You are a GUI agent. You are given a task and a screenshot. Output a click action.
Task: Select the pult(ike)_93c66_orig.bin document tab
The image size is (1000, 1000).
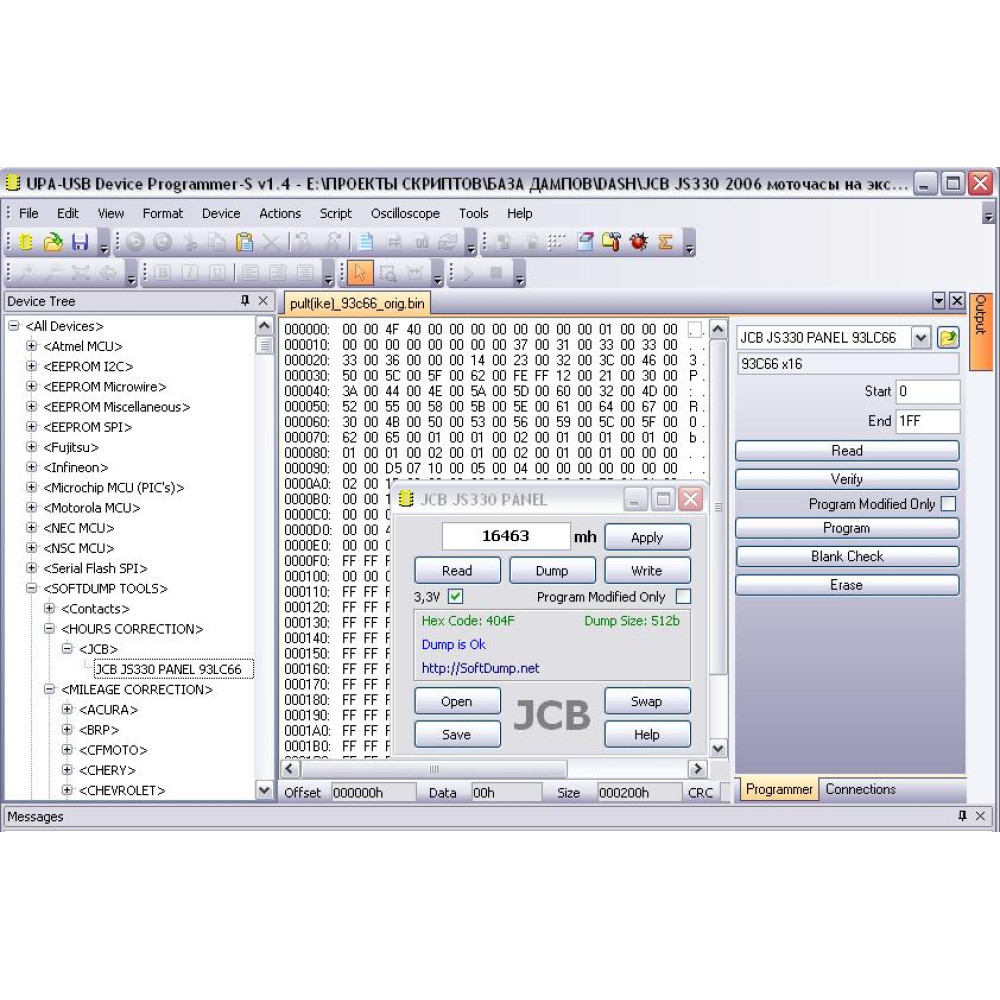[x=357, y=304]
